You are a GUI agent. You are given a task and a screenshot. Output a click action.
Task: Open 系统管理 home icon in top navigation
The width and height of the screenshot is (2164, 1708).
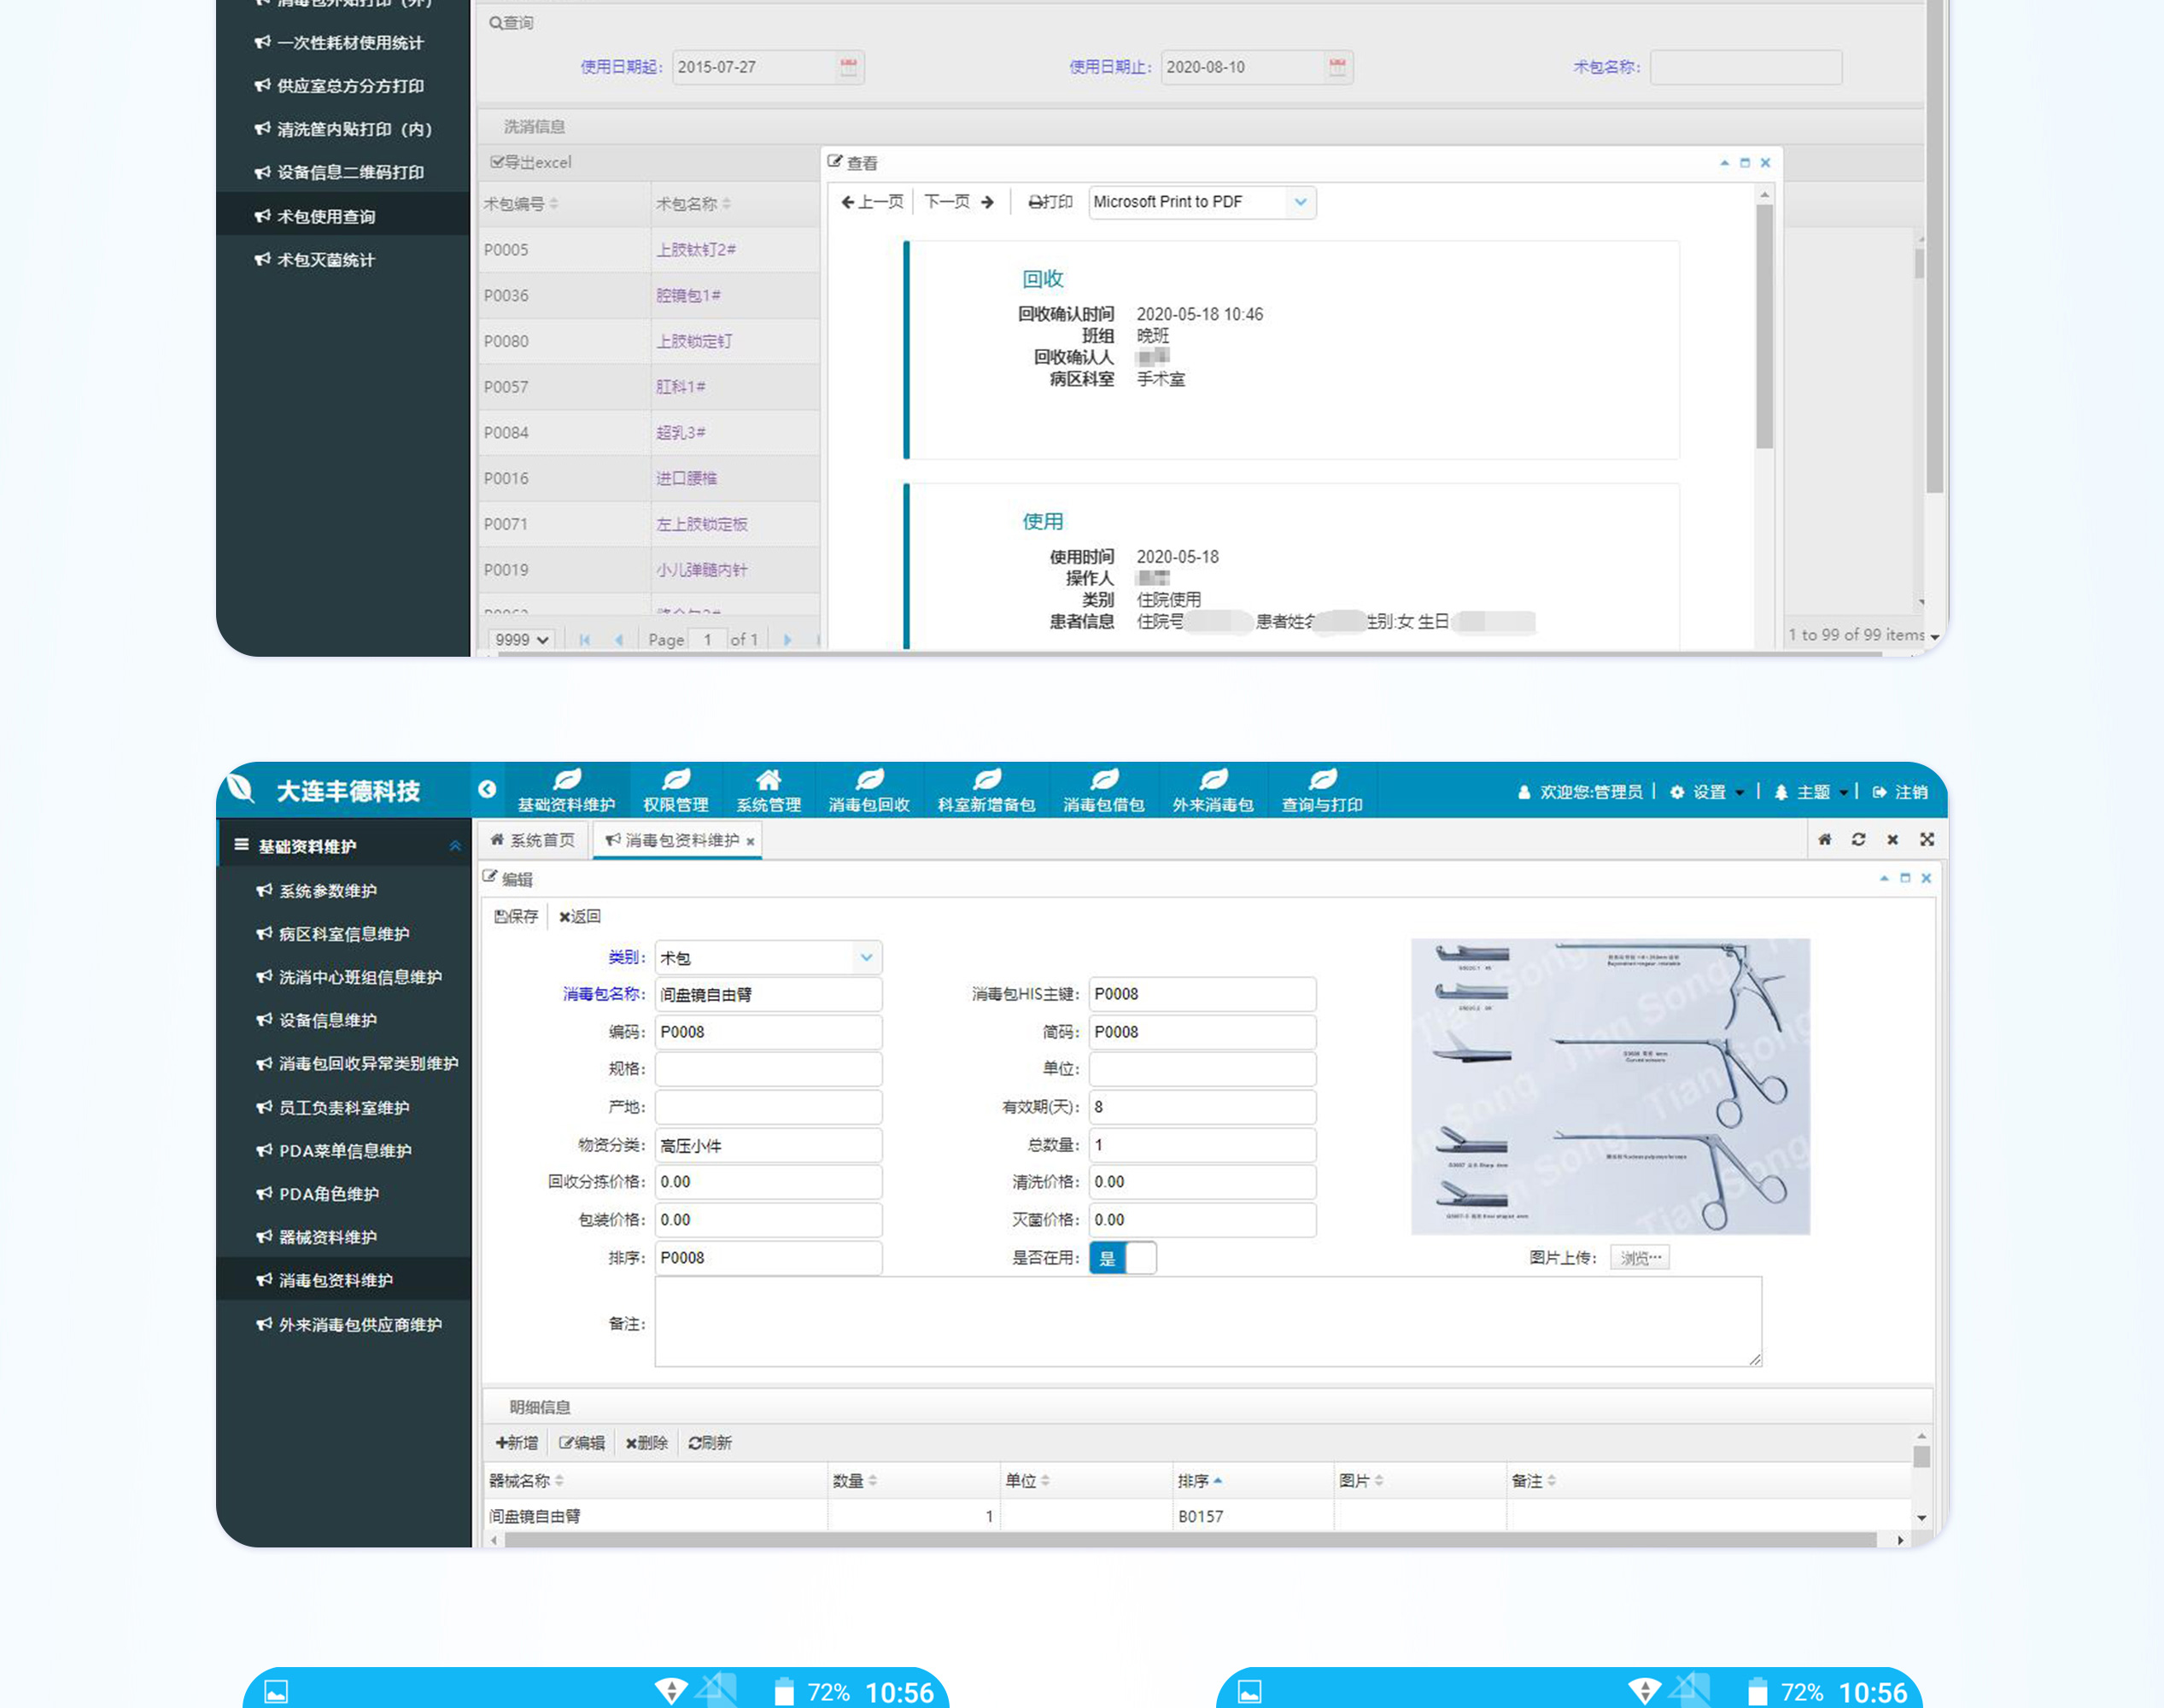(768, 780)
